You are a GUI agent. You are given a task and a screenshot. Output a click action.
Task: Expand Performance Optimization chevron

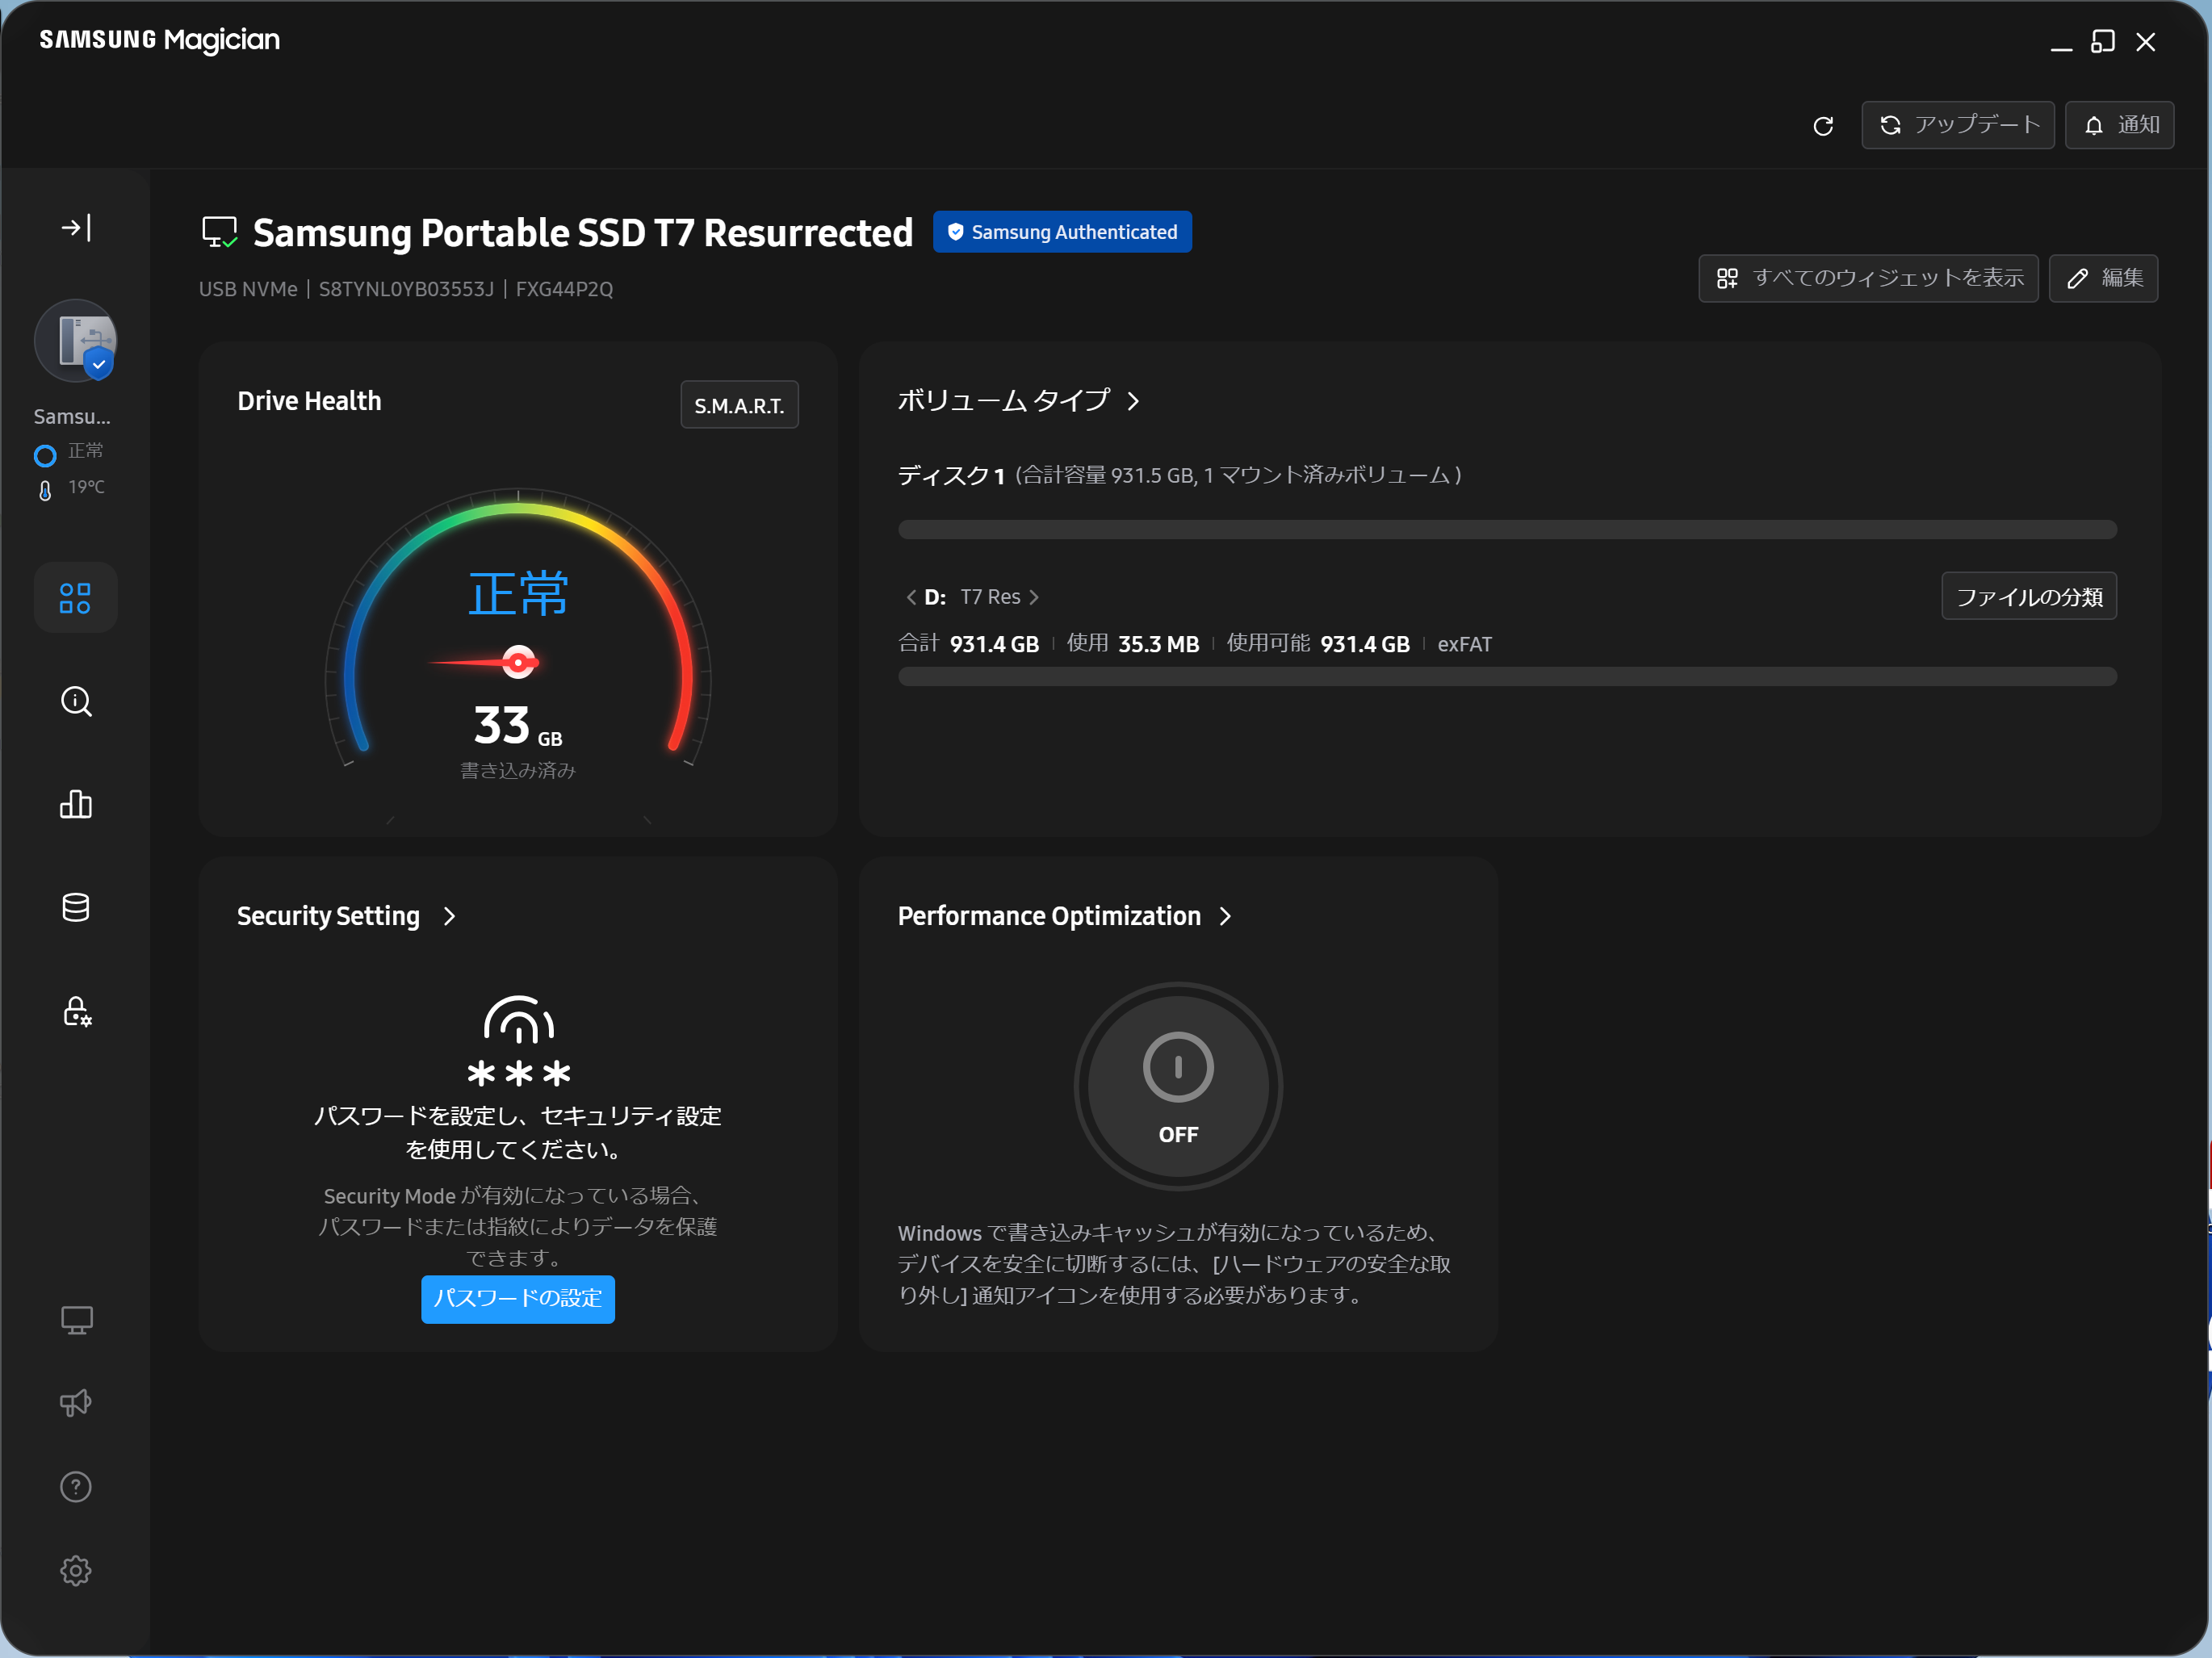point(1226,916)
